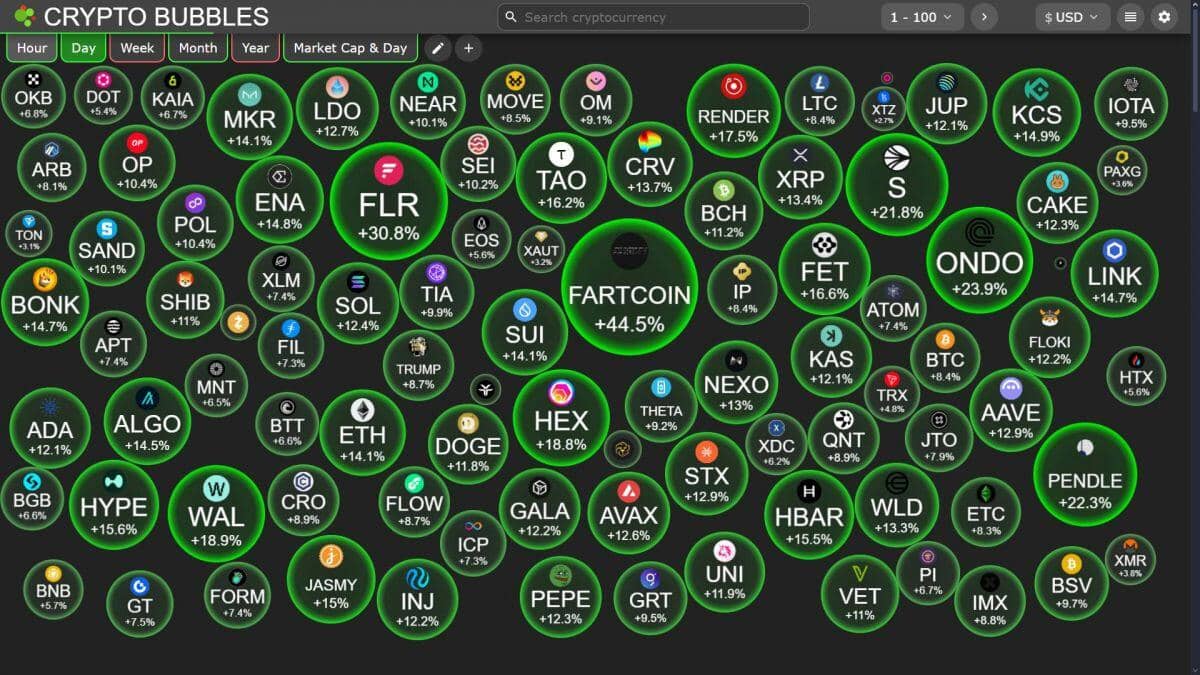Image resolution: width=1200 pixels, height=675 pixels.
Task: Click the UNI unicorn bubble icon
Action: coord(725,551)
